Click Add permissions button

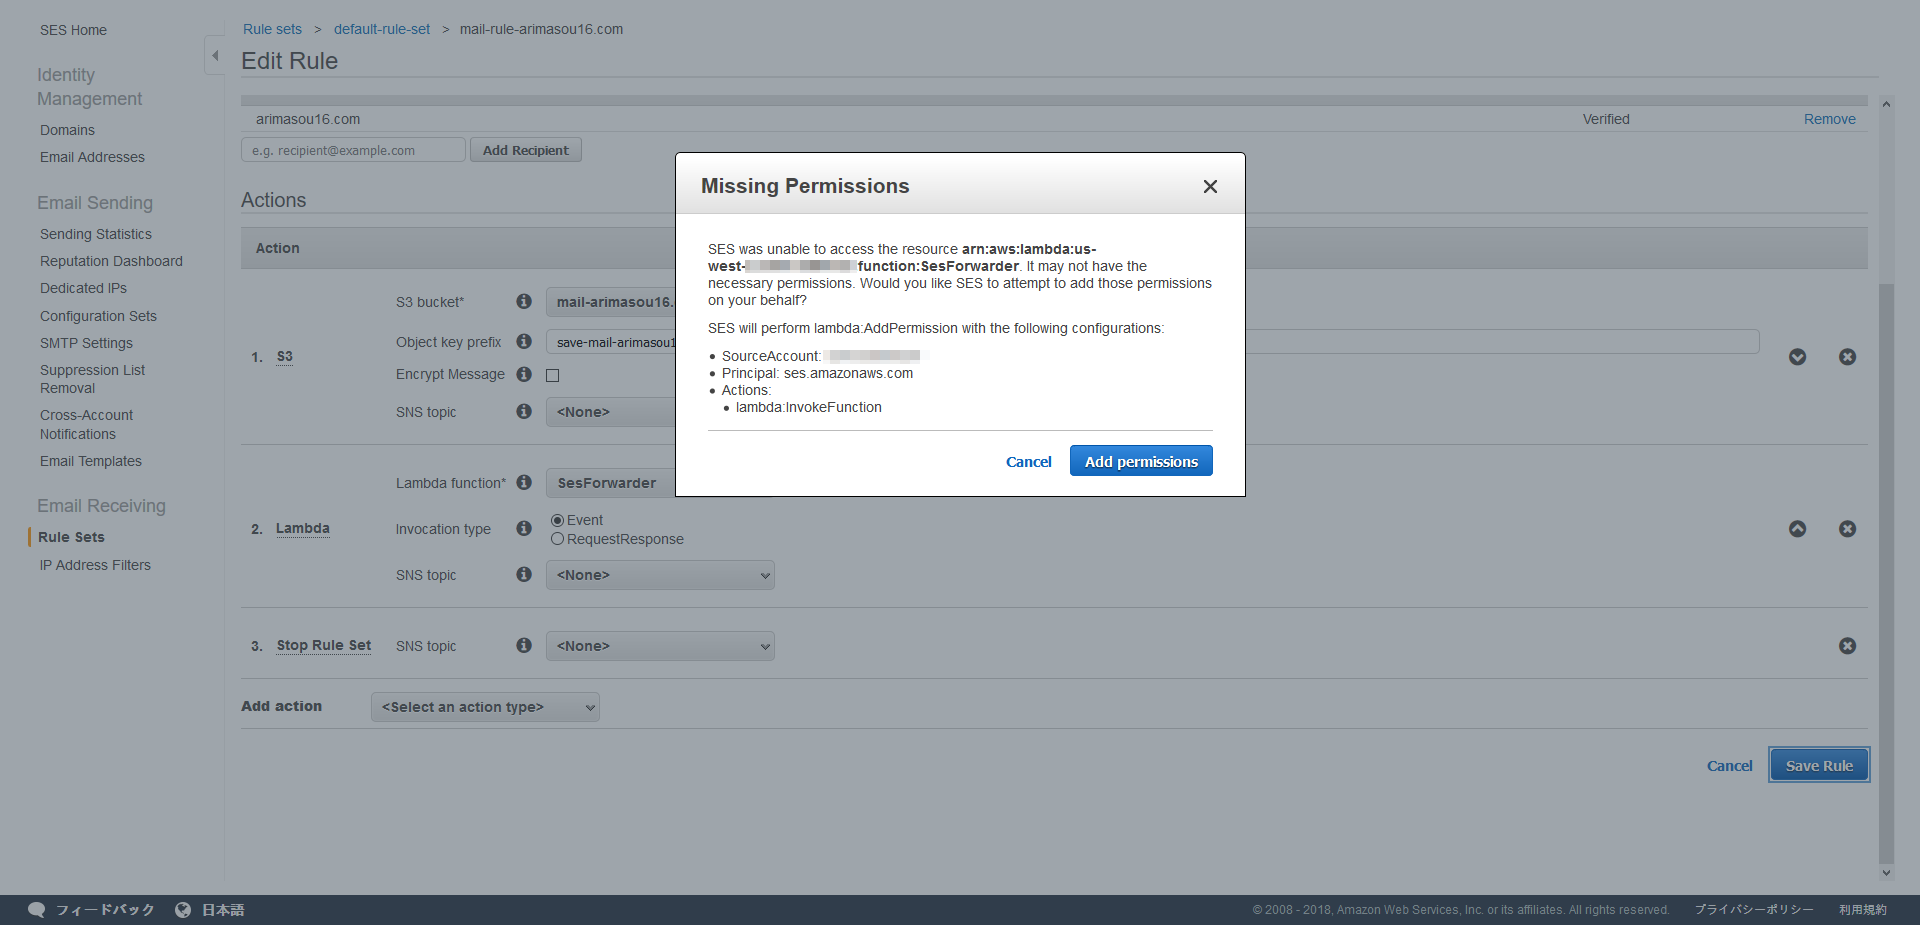[x=1141, y=461]
